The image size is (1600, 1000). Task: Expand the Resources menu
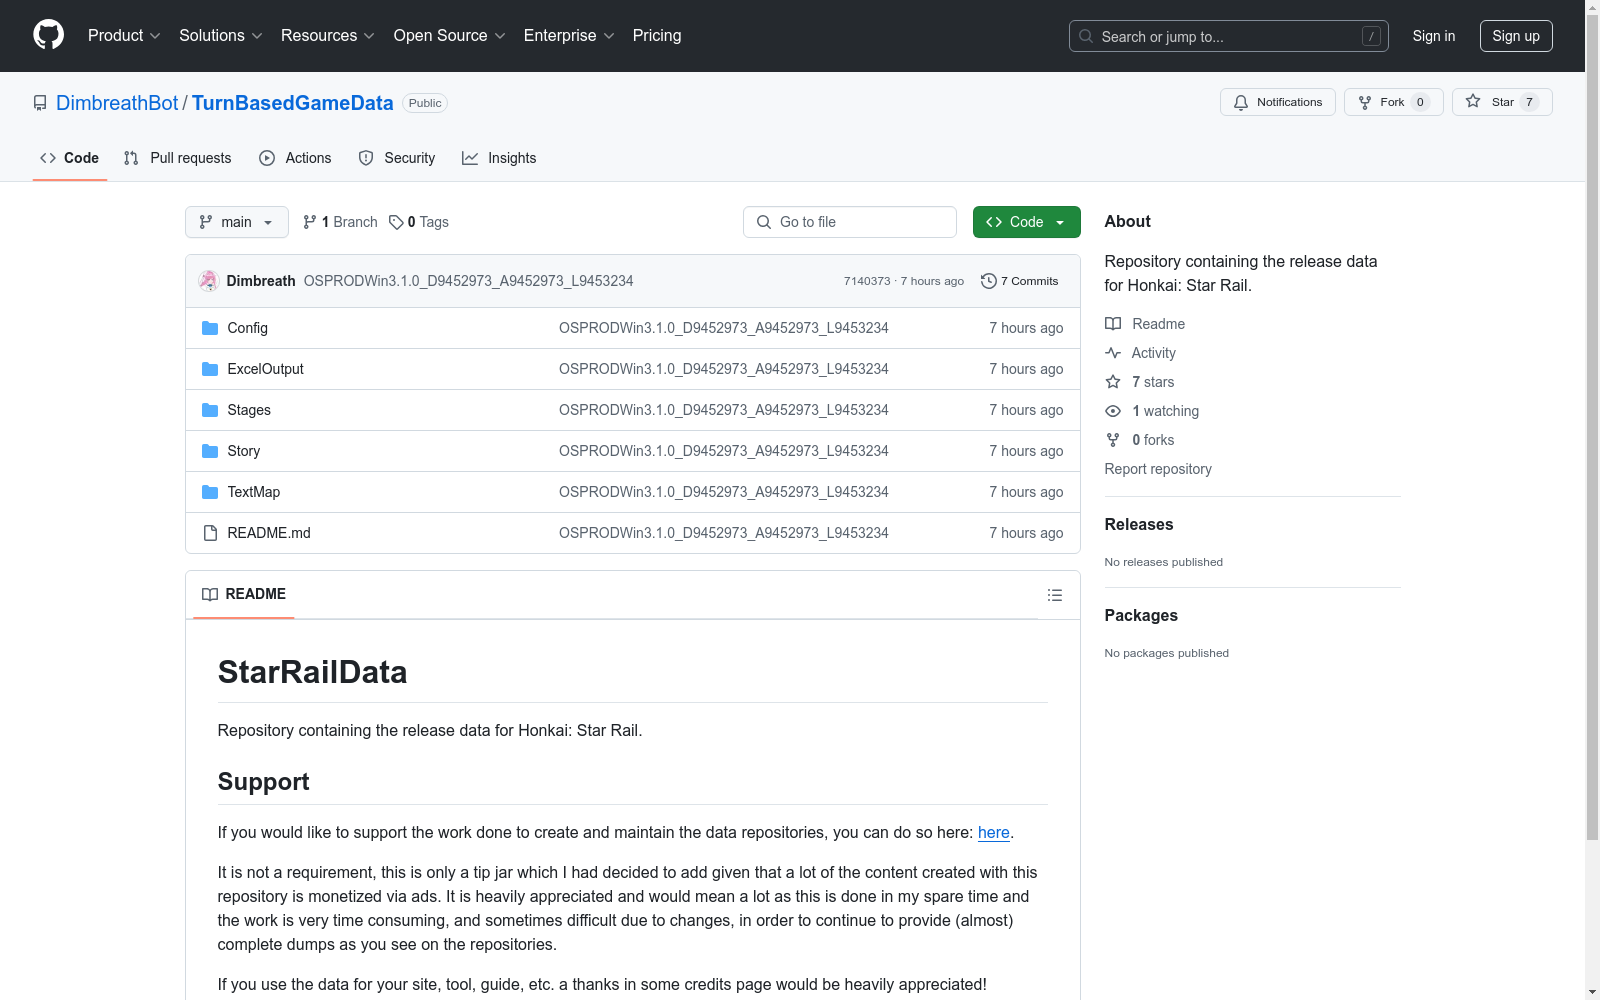pos(328,35)
